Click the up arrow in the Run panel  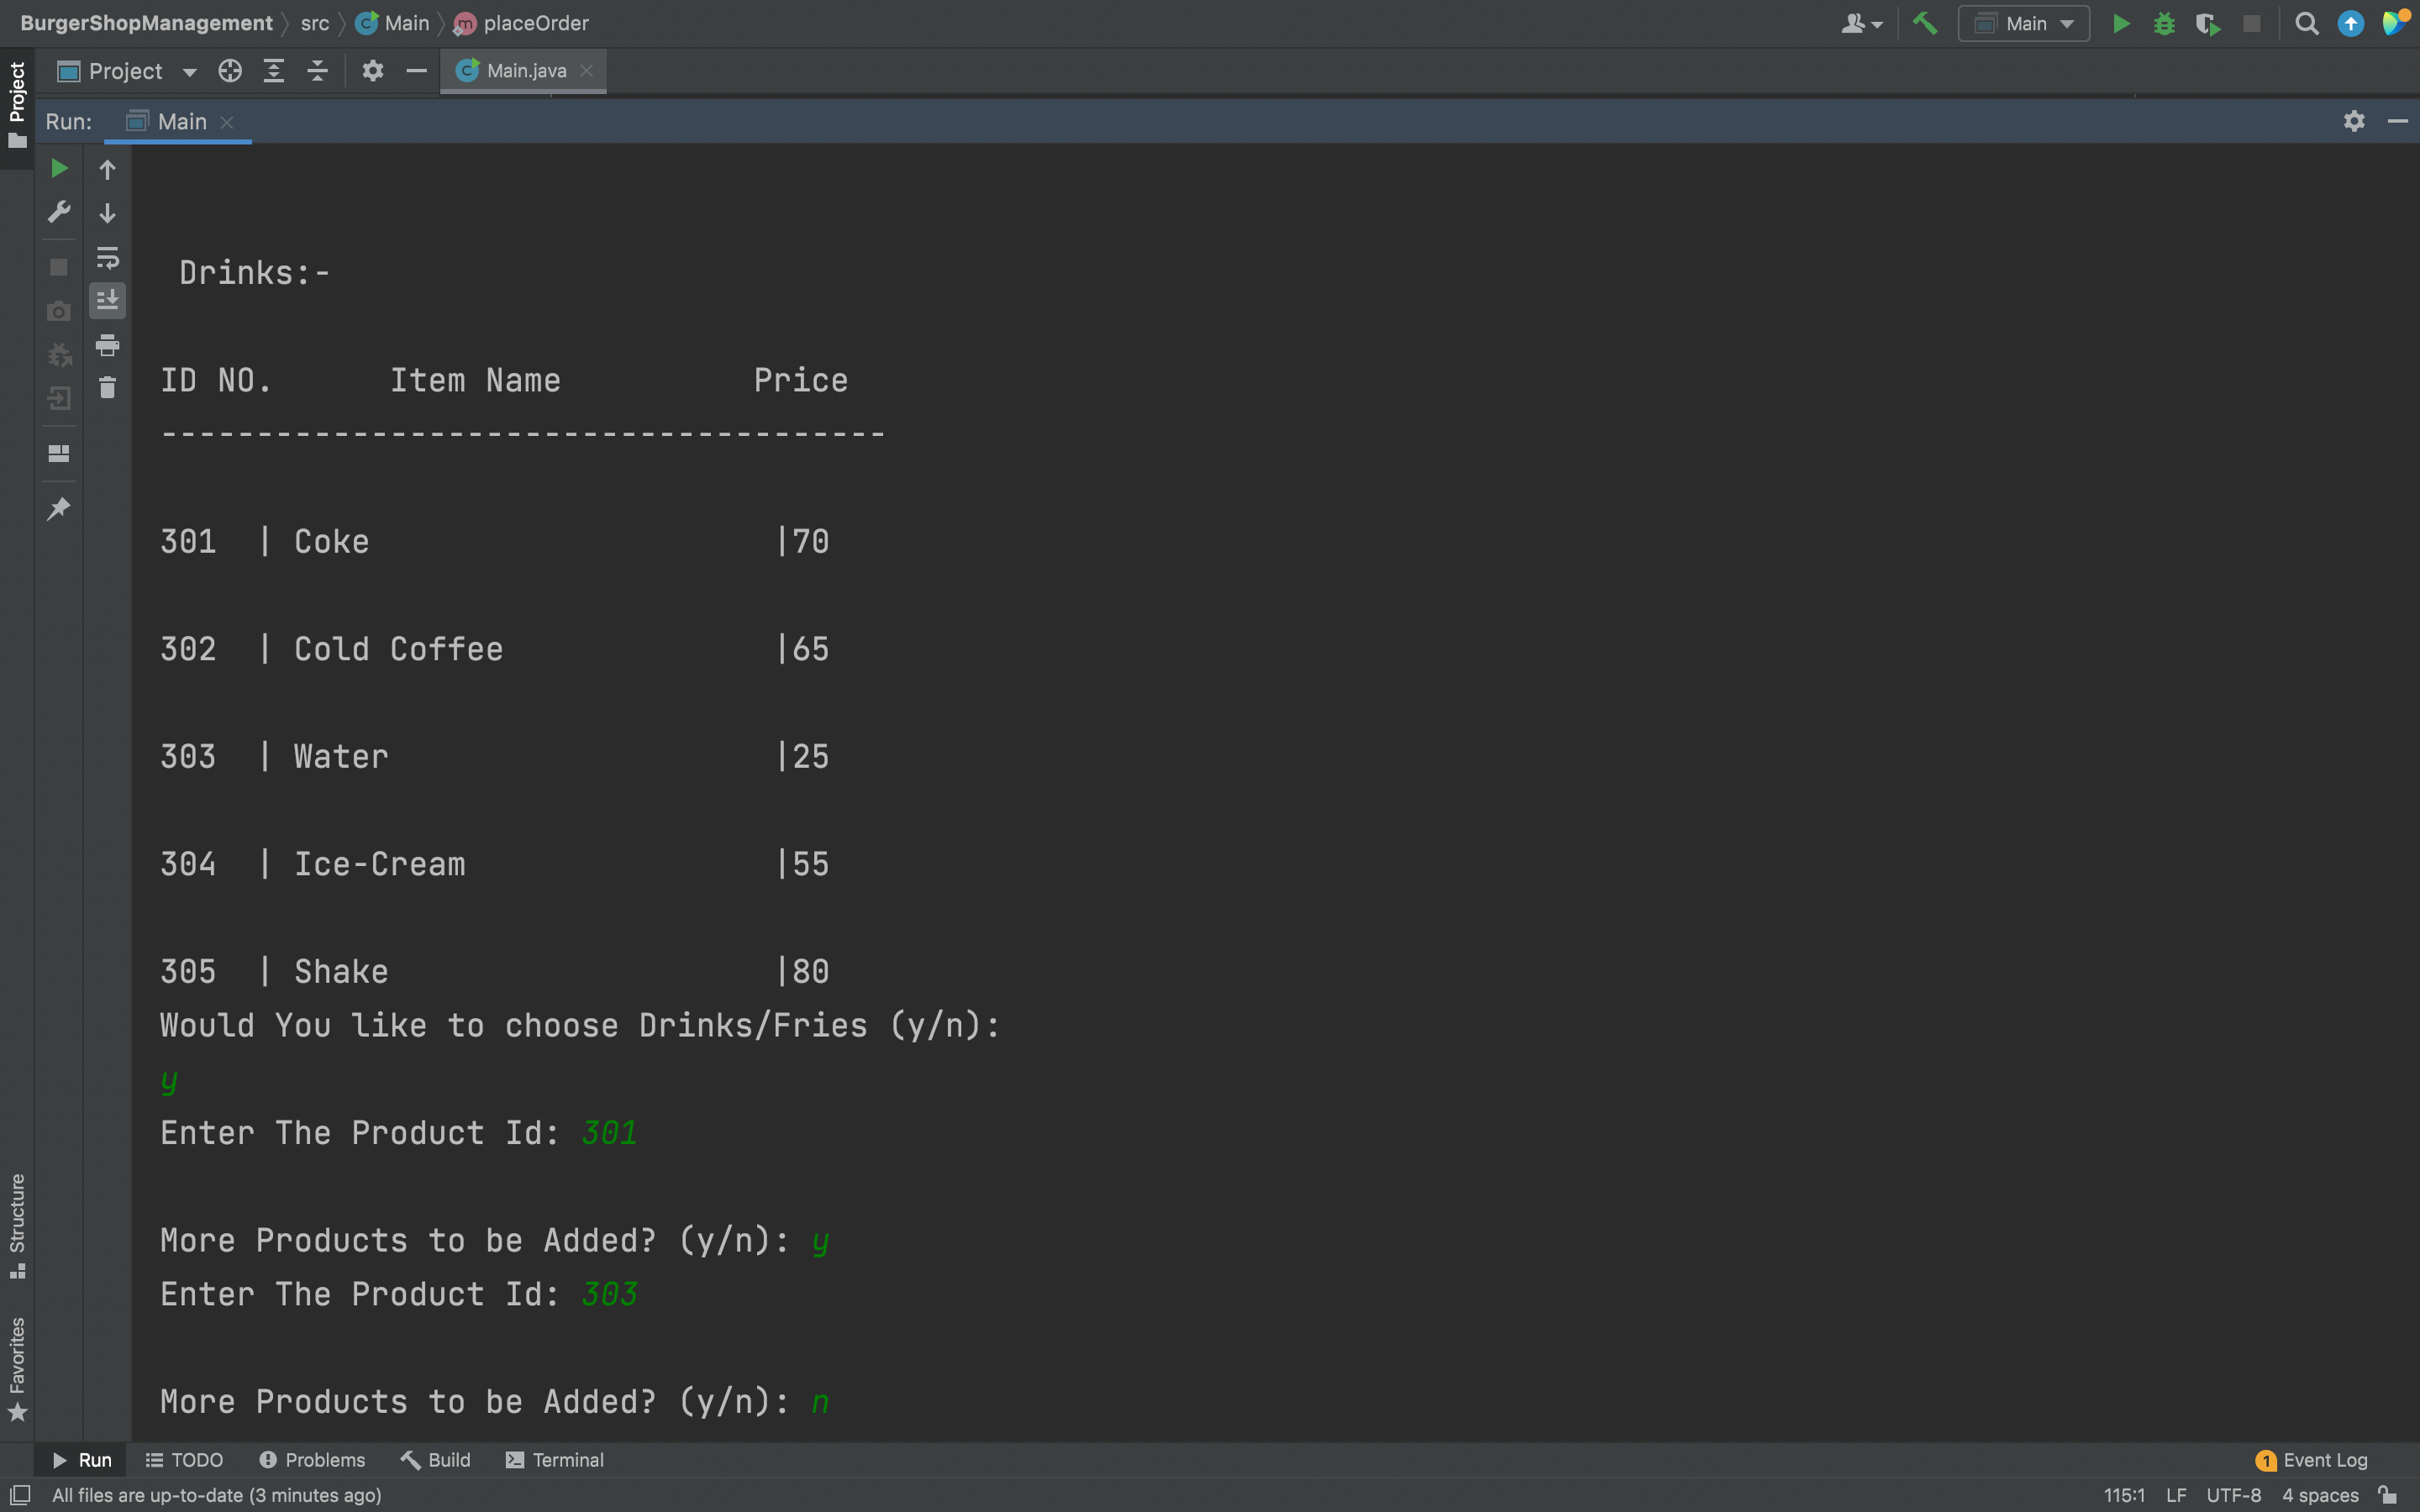pos(107,170)
